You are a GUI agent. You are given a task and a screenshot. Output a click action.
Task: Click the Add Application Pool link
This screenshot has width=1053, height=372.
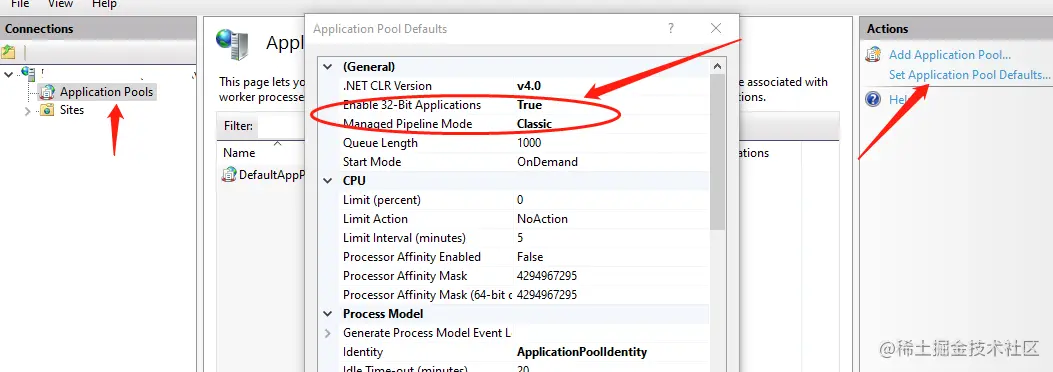click(x=950, y=55)
